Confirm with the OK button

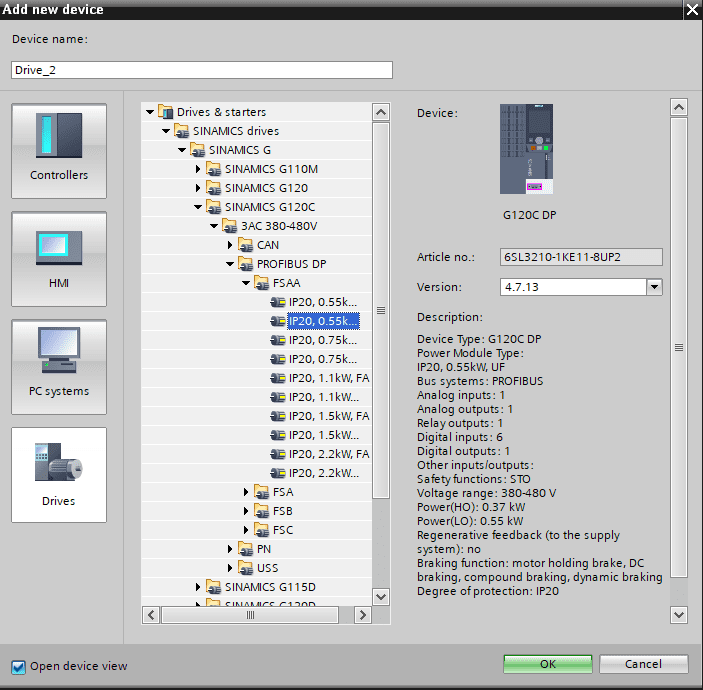coord(547,664)
